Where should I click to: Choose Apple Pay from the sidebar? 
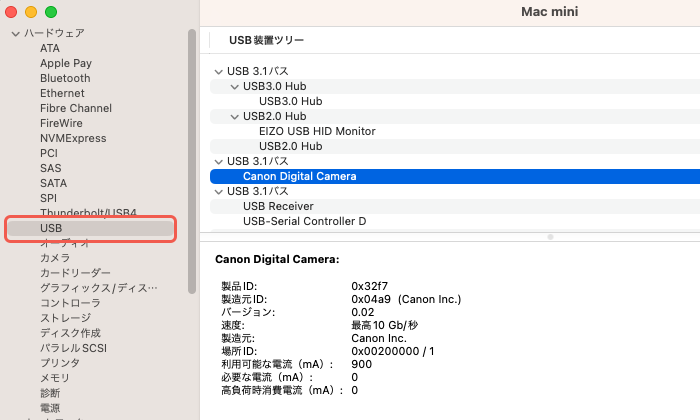pyautogui.click(x=66, y=63)
